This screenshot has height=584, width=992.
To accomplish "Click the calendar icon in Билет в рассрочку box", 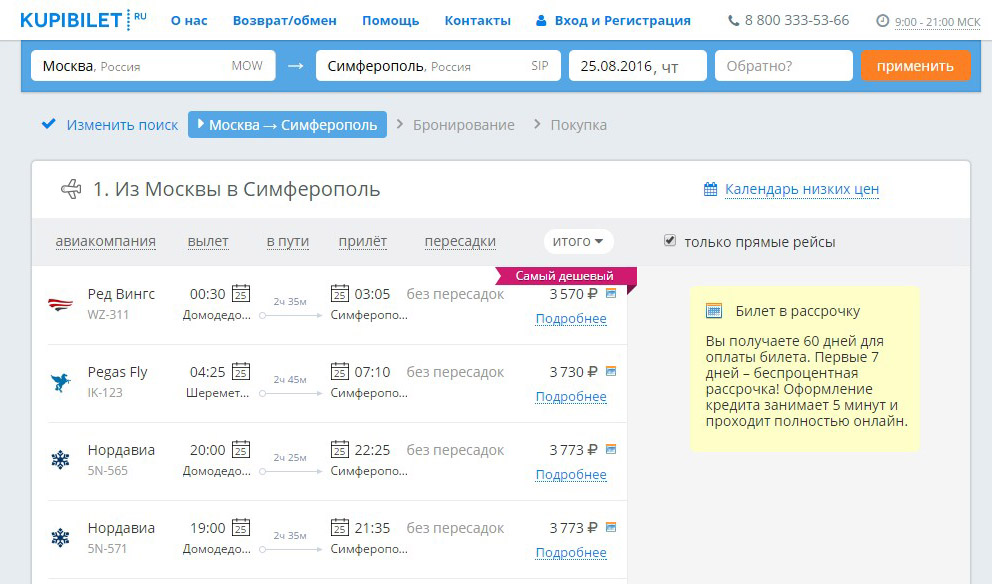I will [x=714, y=311].
